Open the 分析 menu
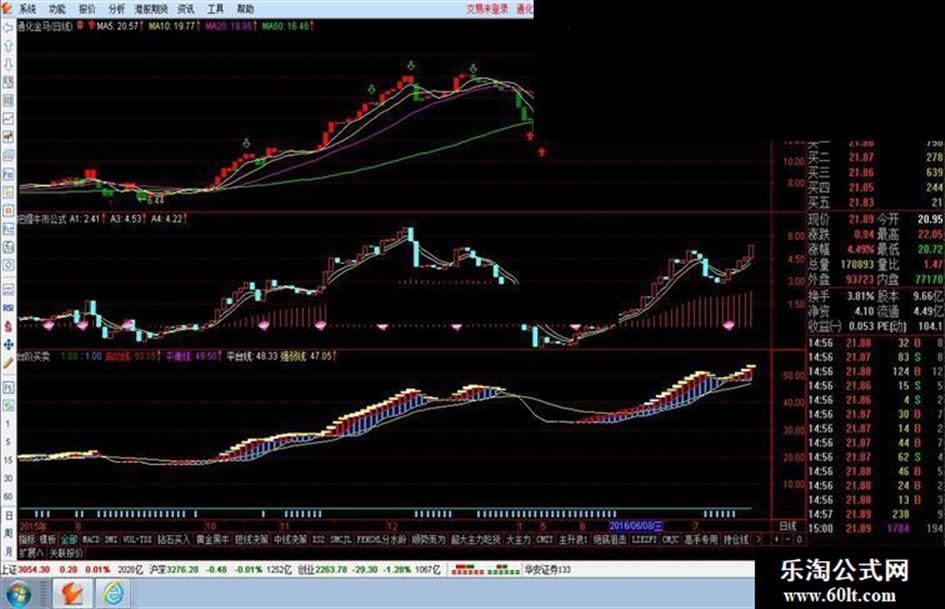This screenshot has height=609, width=945. pos(118,8)
